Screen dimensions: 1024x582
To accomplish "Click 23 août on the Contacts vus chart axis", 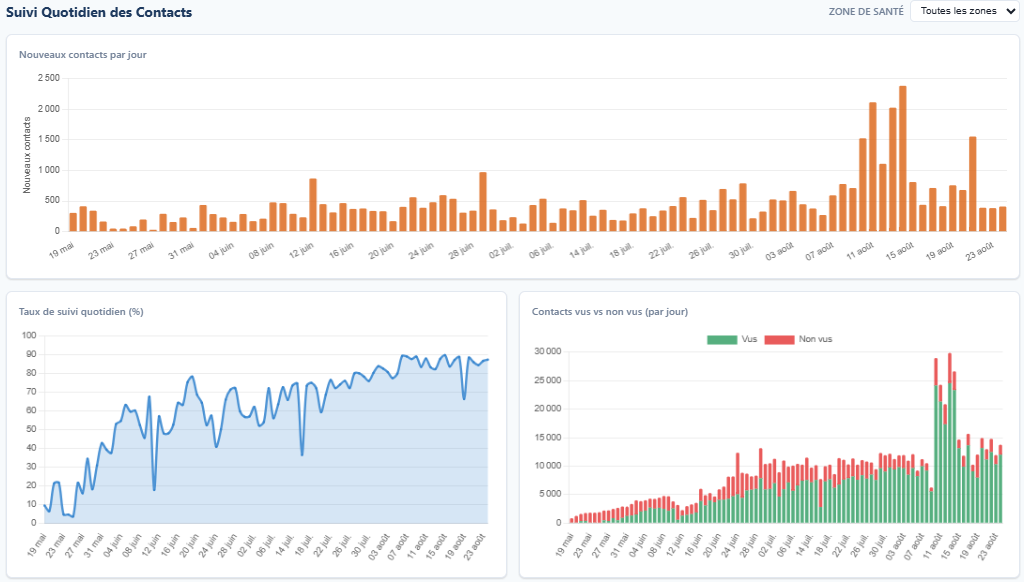I will (x=988, y=545).
